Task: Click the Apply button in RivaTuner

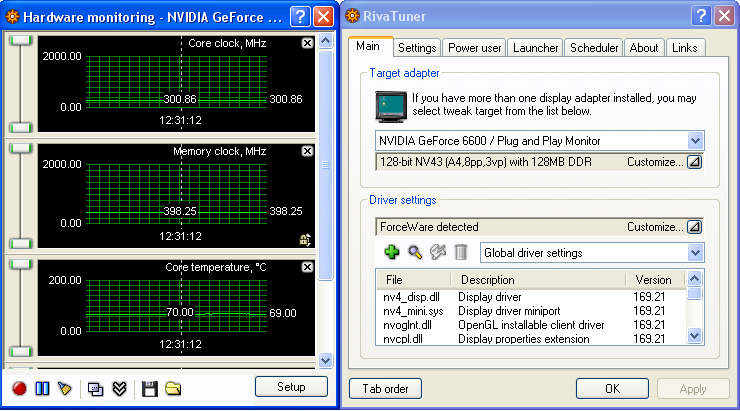Action: [693, 389]
